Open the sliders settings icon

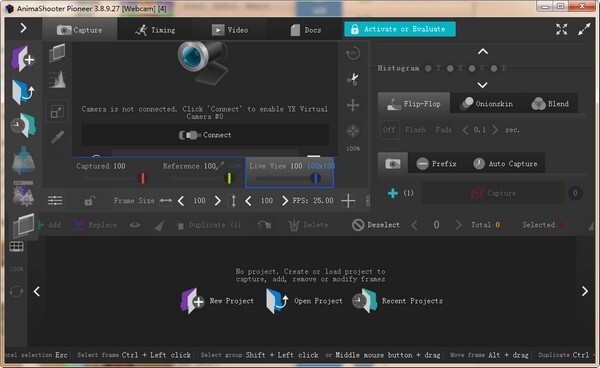(55, 200)
